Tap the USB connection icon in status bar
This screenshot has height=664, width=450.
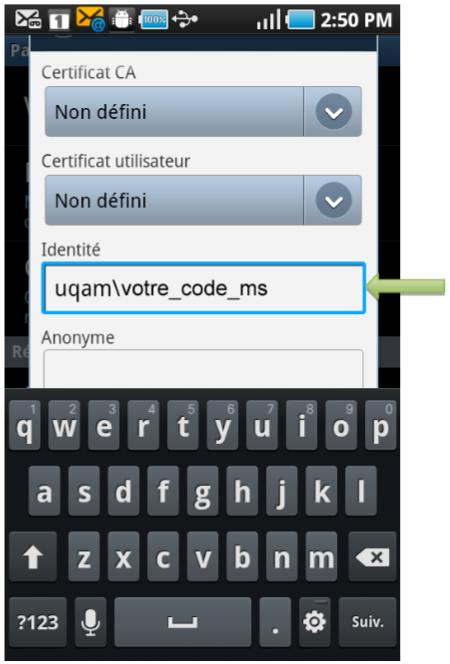(185, 19)
